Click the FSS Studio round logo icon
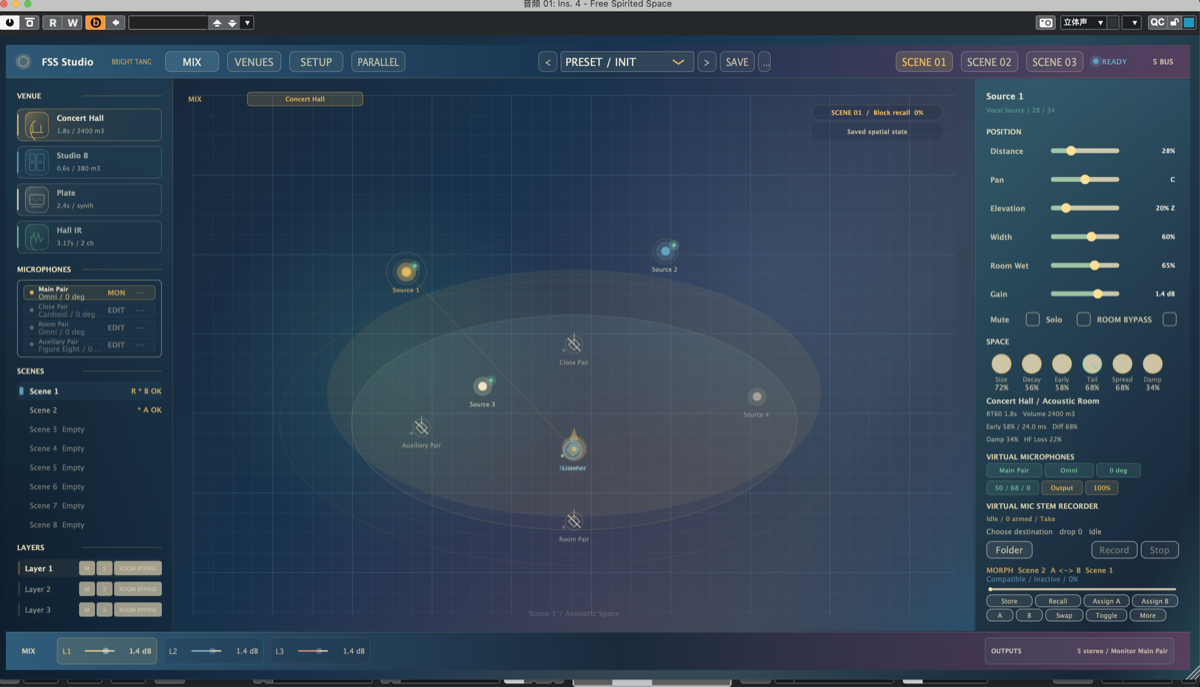Viewport: 1200px width, 687px height. (24, 62)
